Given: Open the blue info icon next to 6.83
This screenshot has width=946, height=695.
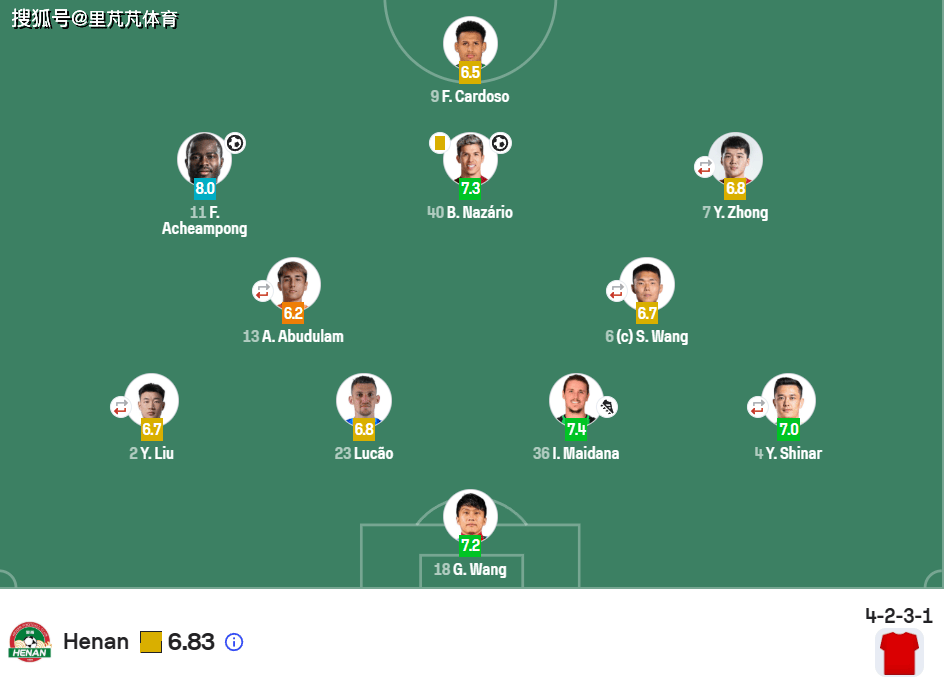Looking at the screenshot, I should point(234,642).
